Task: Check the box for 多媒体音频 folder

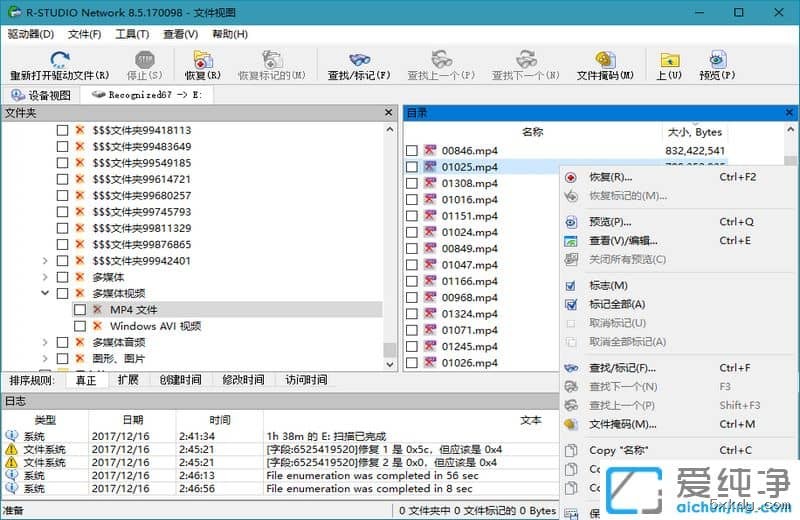Action: 62,342
